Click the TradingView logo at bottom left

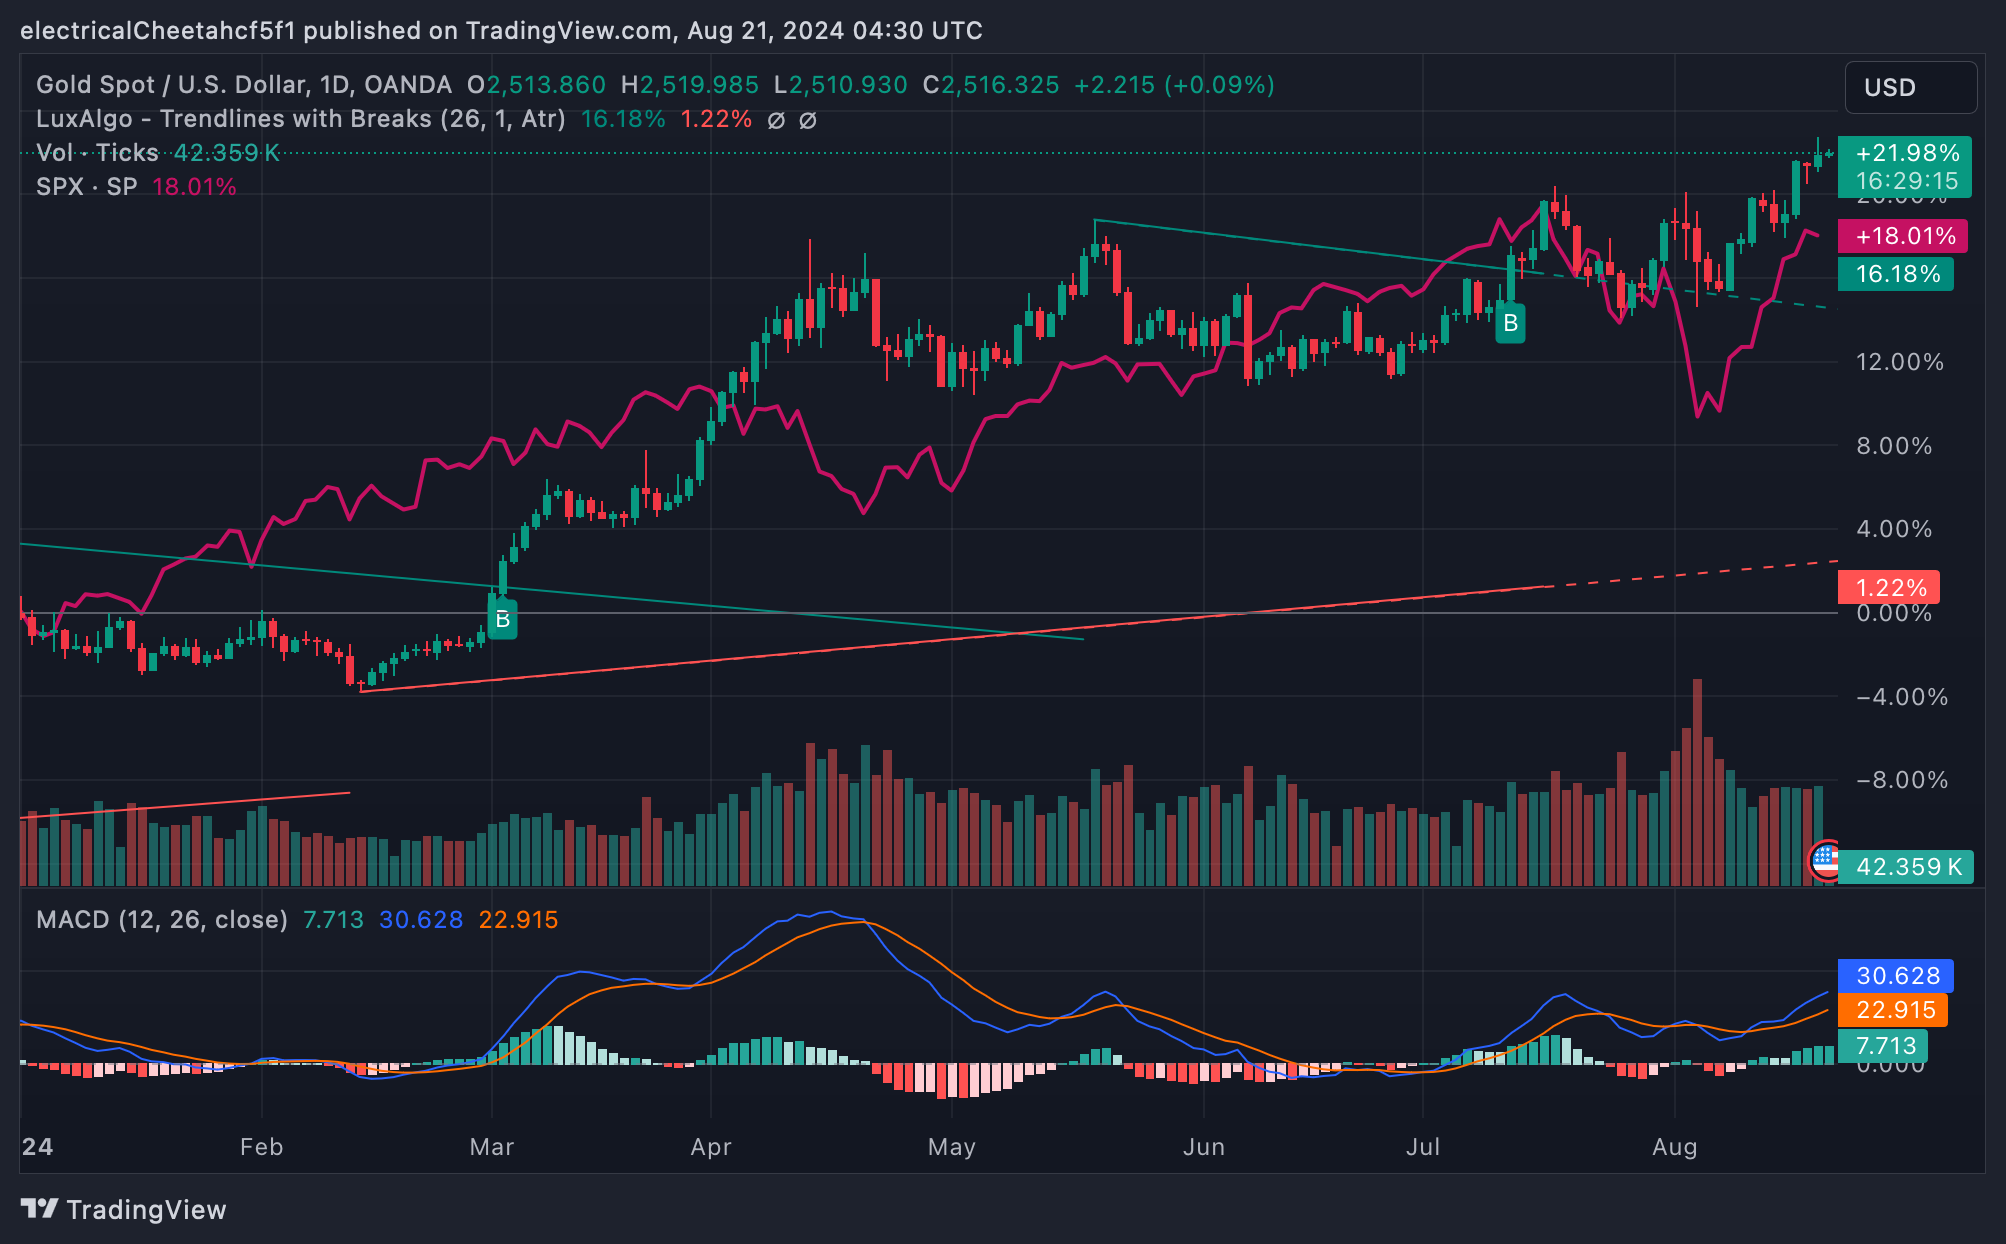click(x=123, y=1209)
